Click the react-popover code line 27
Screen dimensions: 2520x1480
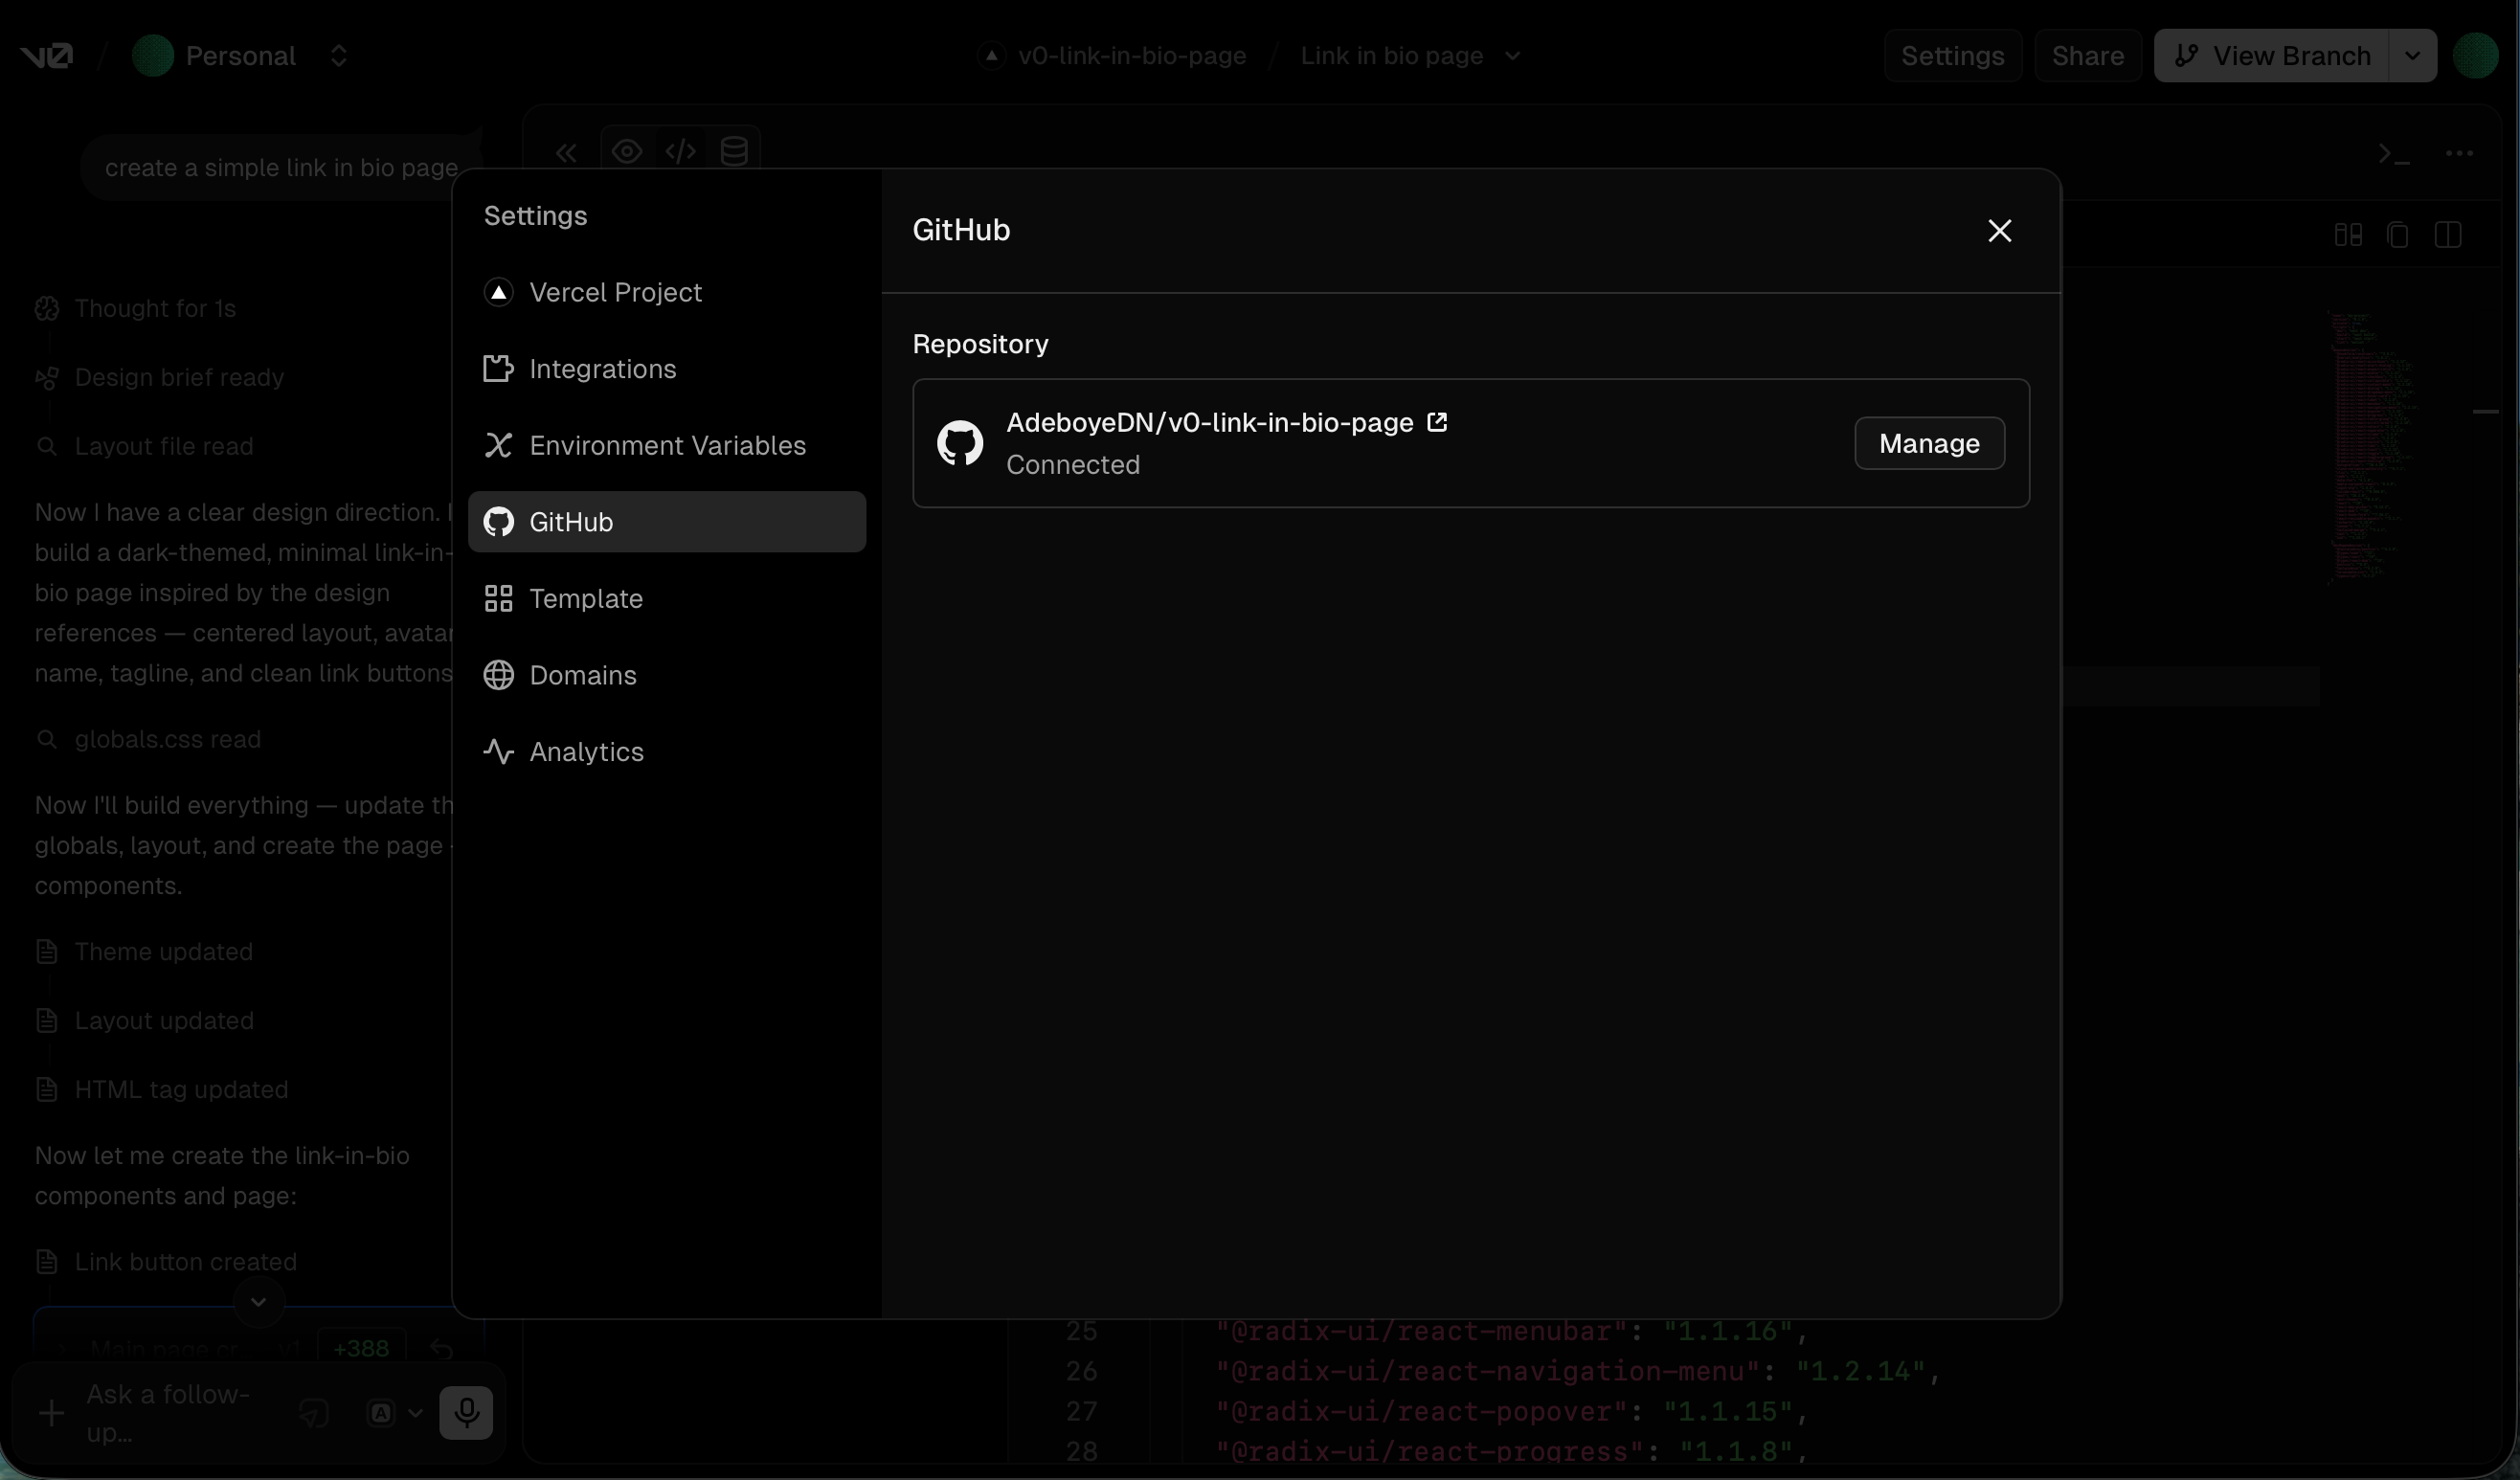tap(1512, 1411)
